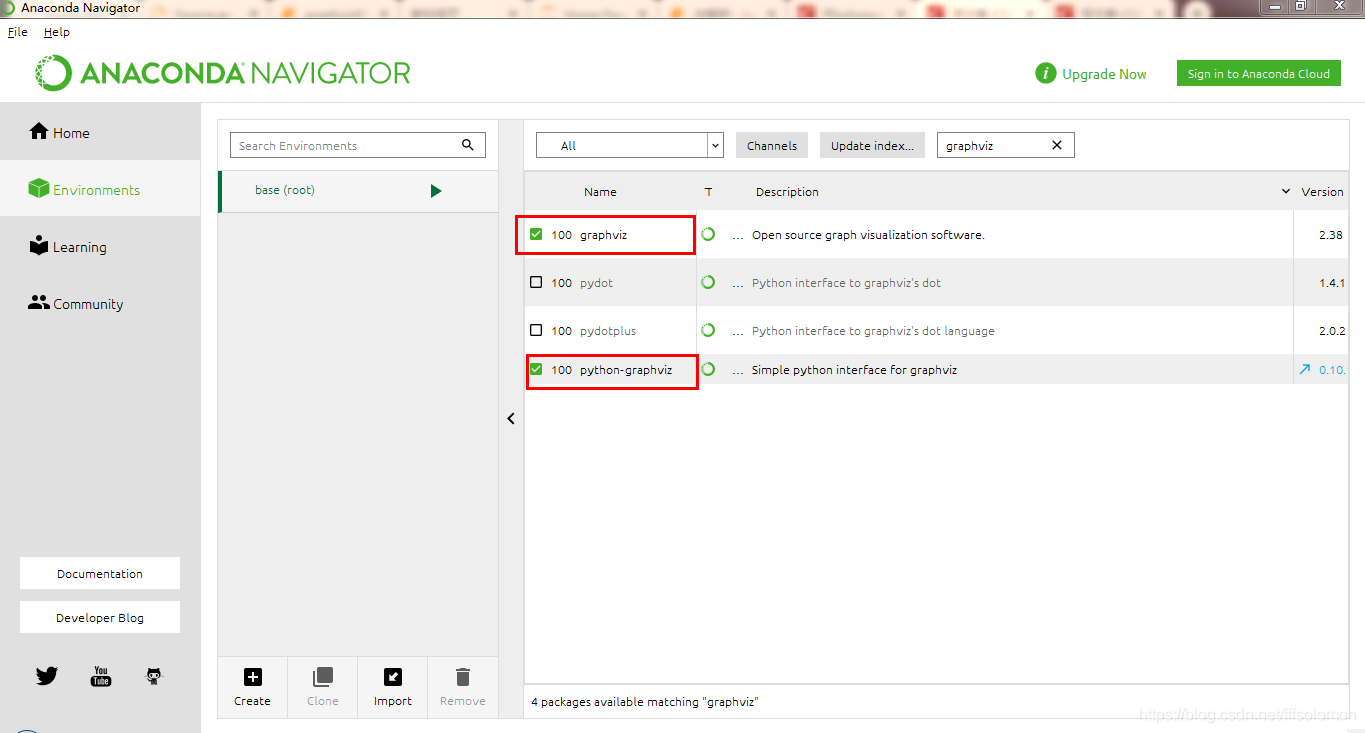
Task: Click the Remove trash icon
Action: point(463,677)
